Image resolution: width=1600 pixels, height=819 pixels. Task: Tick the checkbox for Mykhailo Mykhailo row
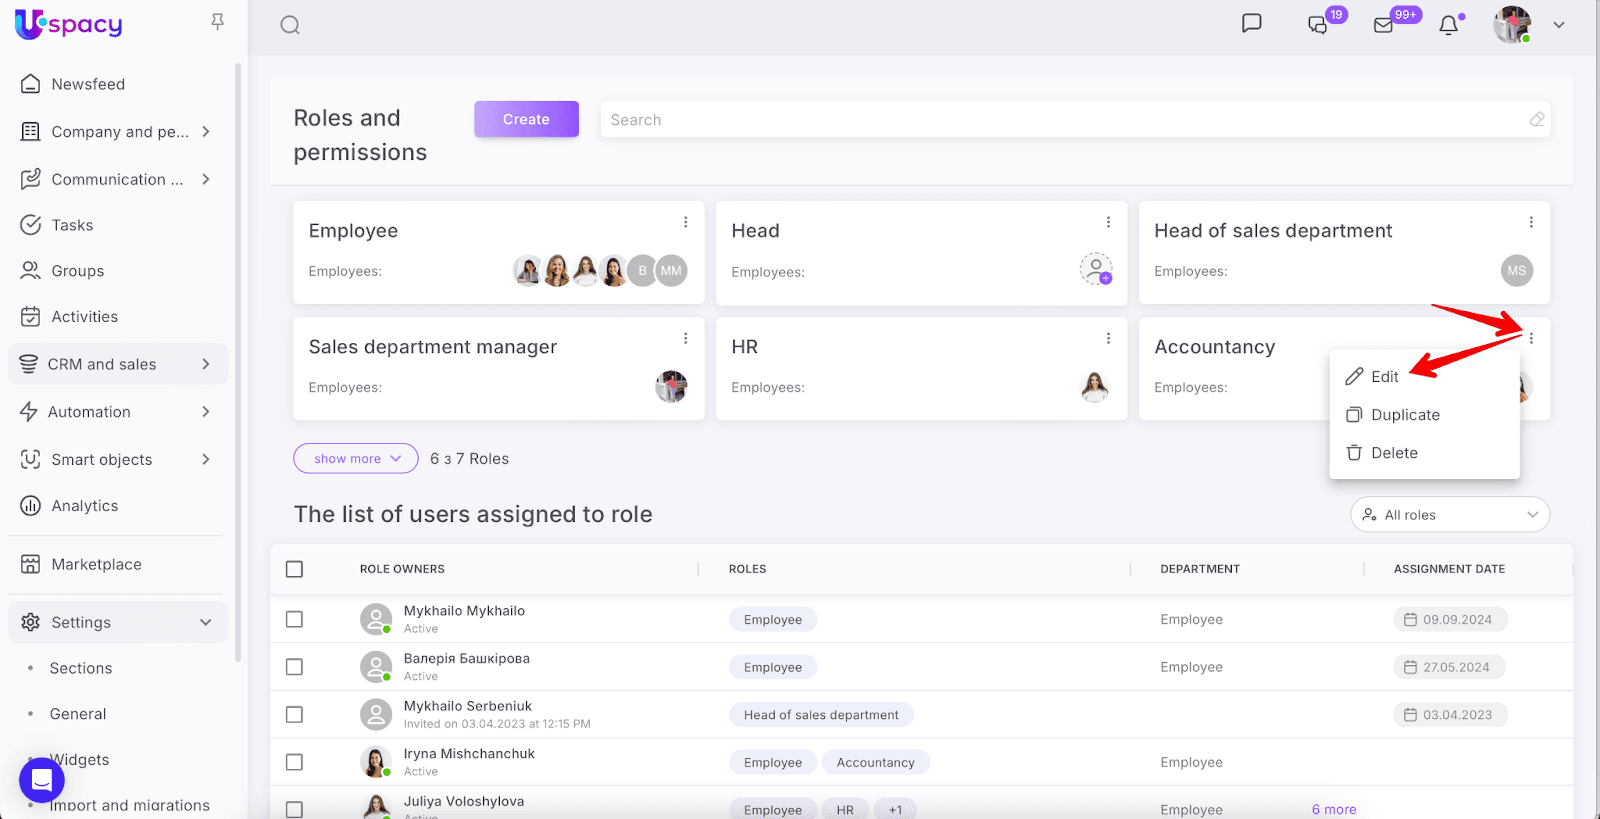coord(294,619)
